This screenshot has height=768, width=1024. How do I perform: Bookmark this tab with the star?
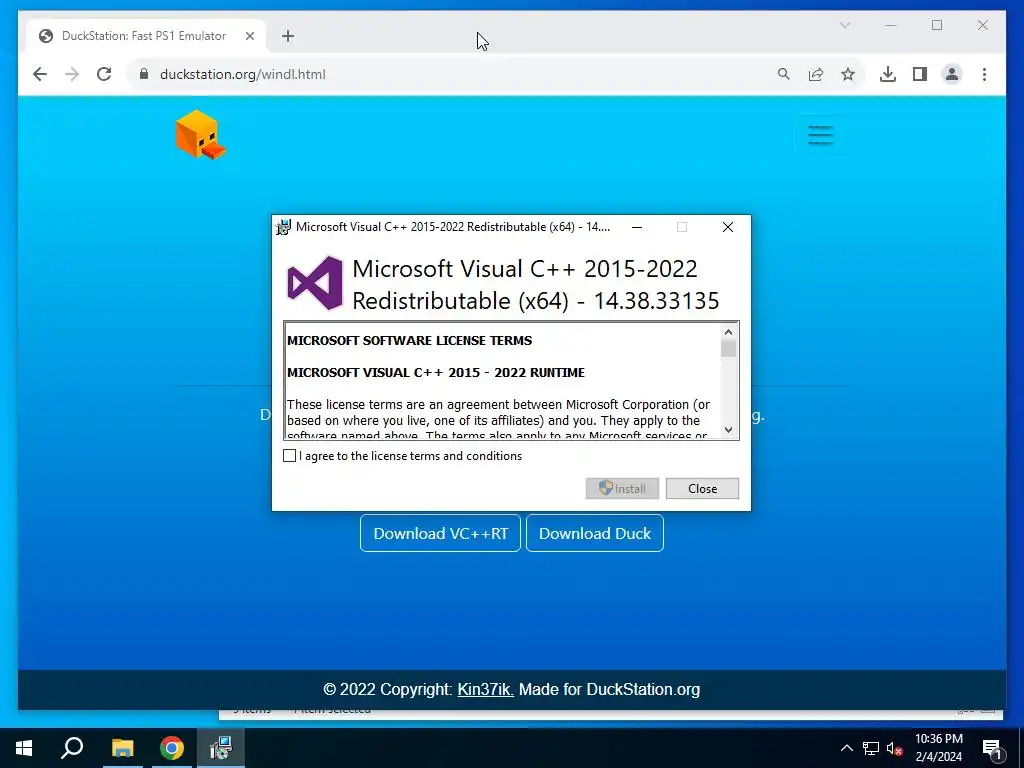(x=848, y=74)
